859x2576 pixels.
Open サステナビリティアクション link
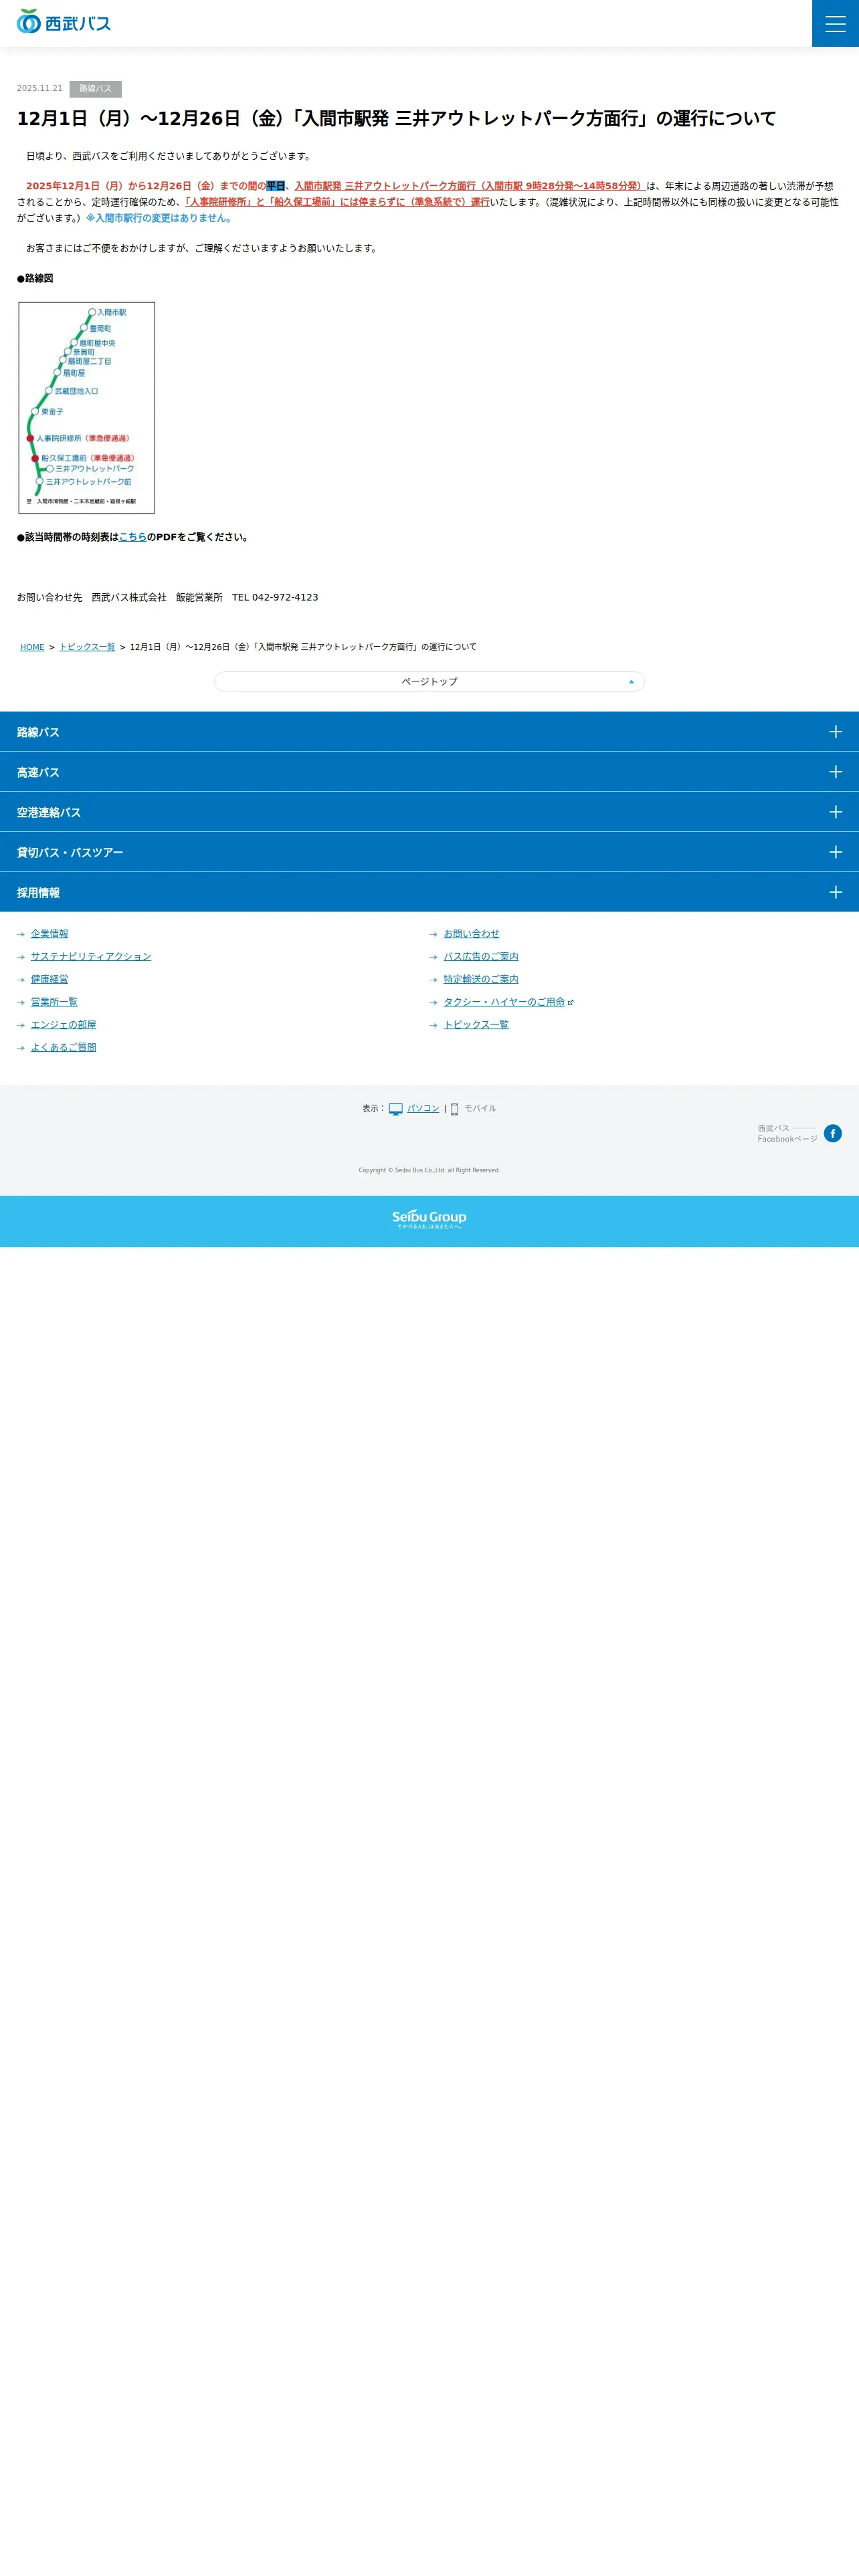[x=91, y=957]
